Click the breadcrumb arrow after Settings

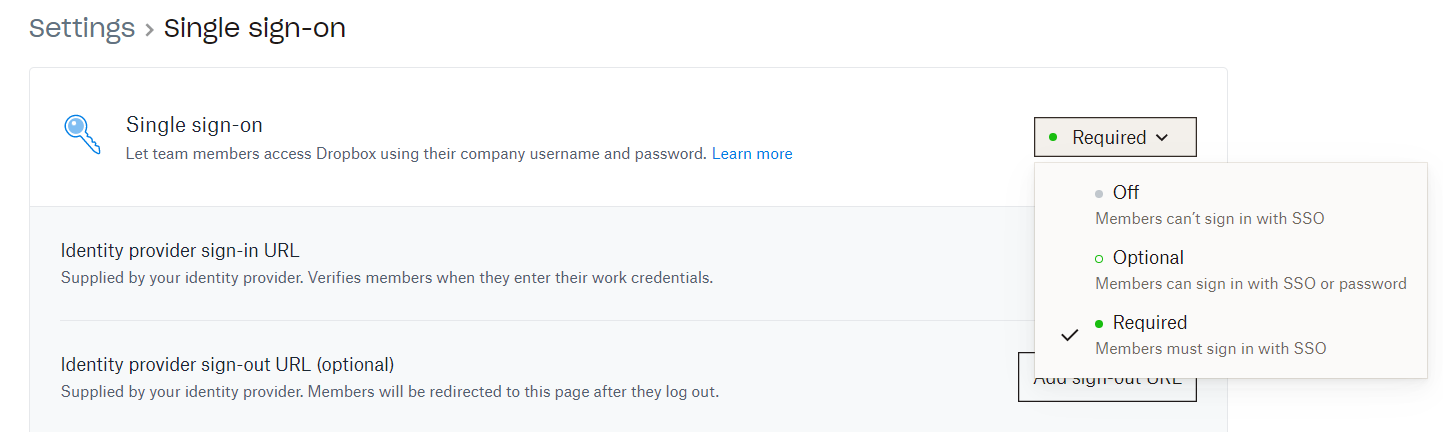[x=149, y=29]
